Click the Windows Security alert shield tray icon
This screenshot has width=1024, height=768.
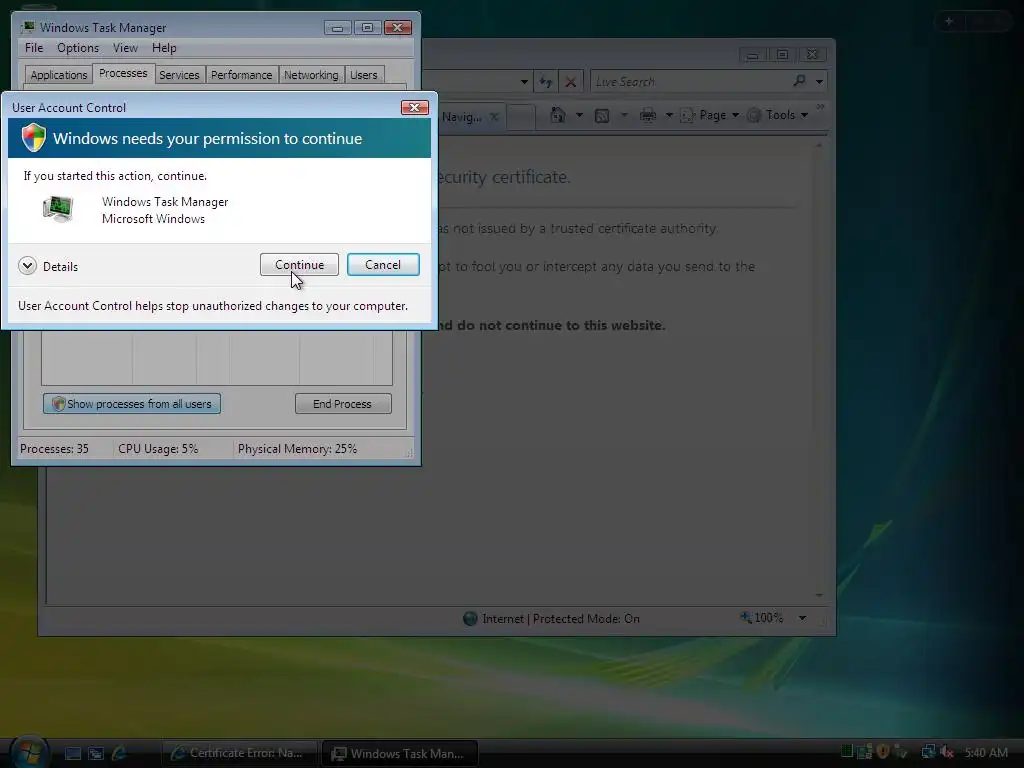point(882,752)
